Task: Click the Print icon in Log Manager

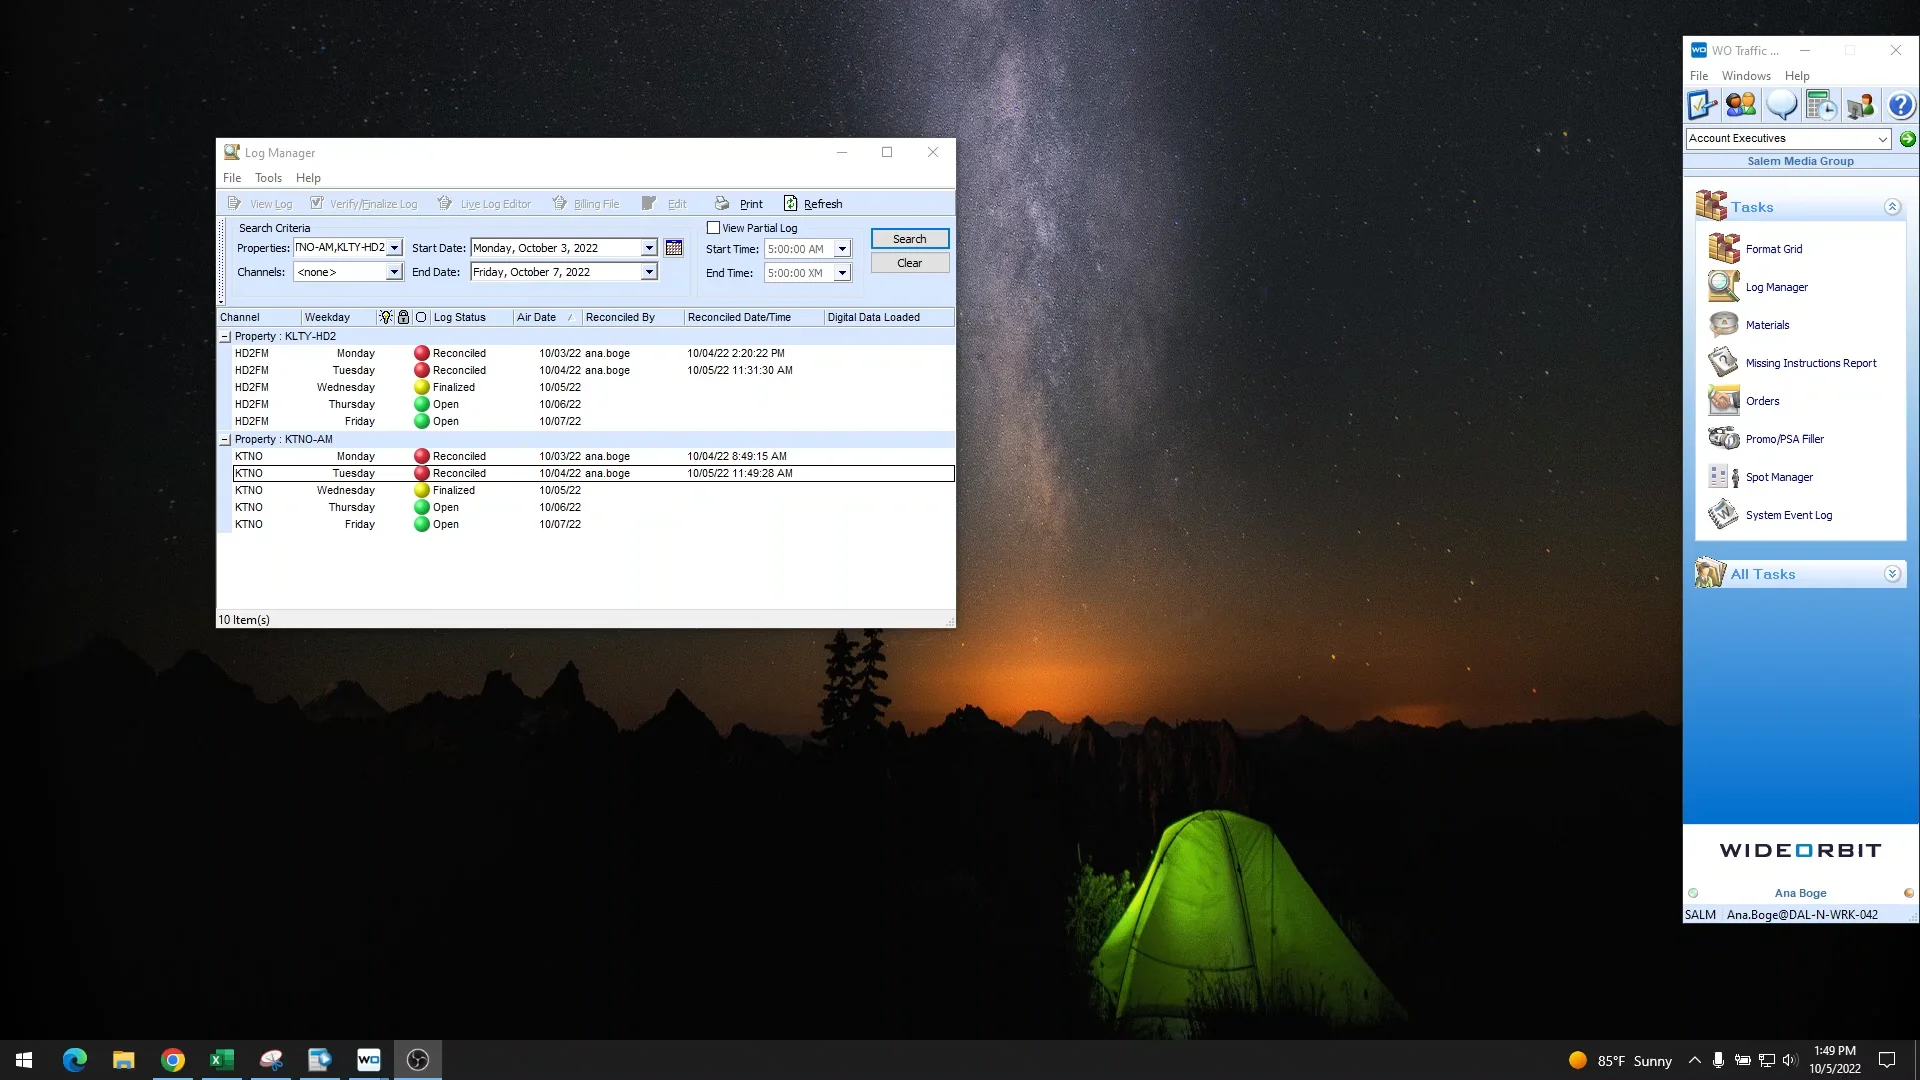Action: [x=737, y=203]
